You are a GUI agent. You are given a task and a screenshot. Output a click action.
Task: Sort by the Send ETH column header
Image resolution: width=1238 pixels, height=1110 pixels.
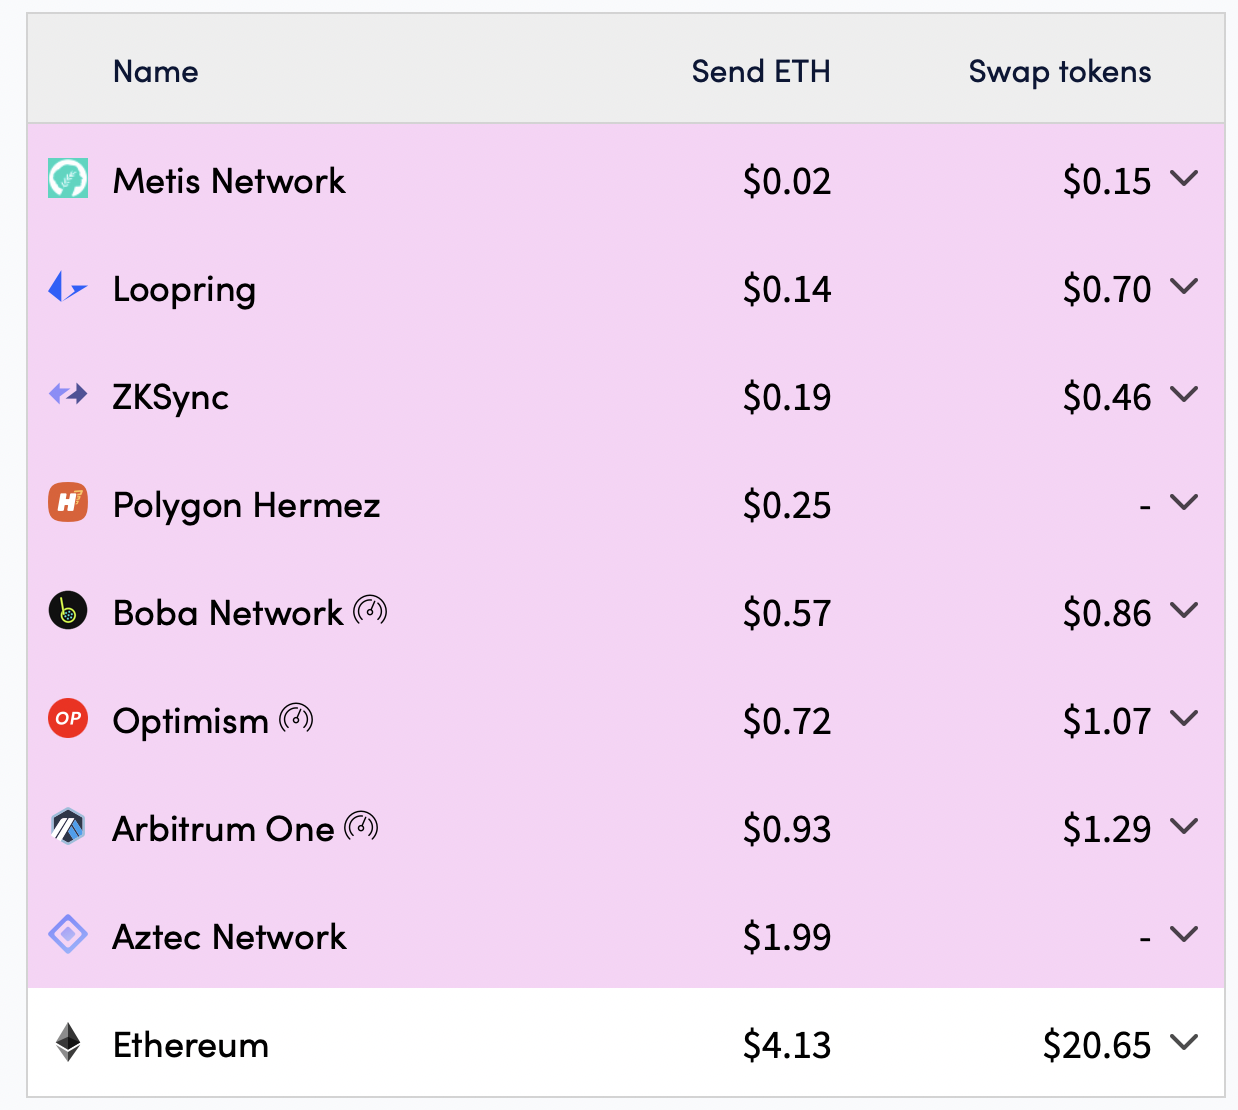761,72
